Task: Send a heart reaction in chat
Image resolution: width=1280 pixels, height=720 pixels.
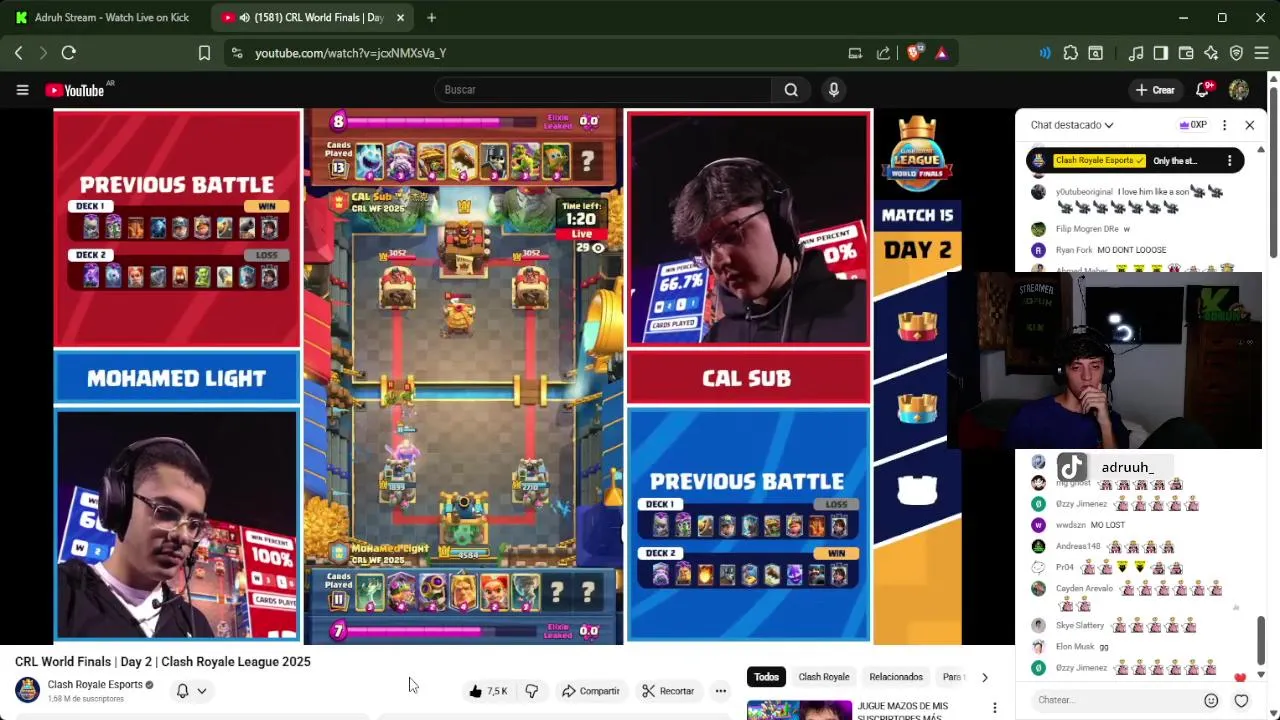Action: click(x=1241, y=700)
